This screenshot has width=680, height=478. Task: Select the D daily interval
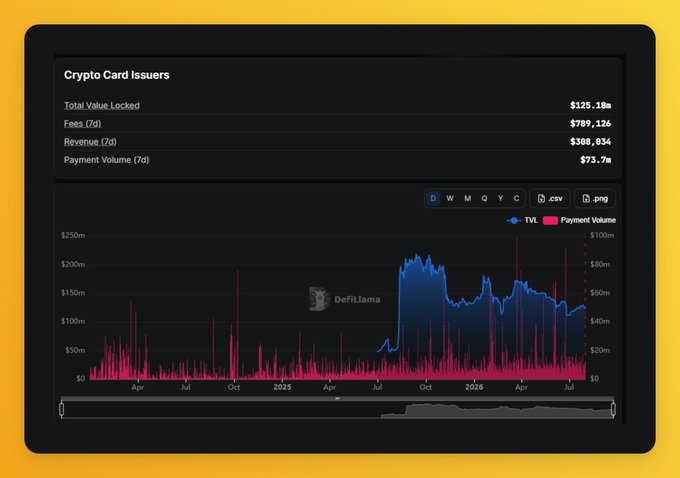coord(433,199)
